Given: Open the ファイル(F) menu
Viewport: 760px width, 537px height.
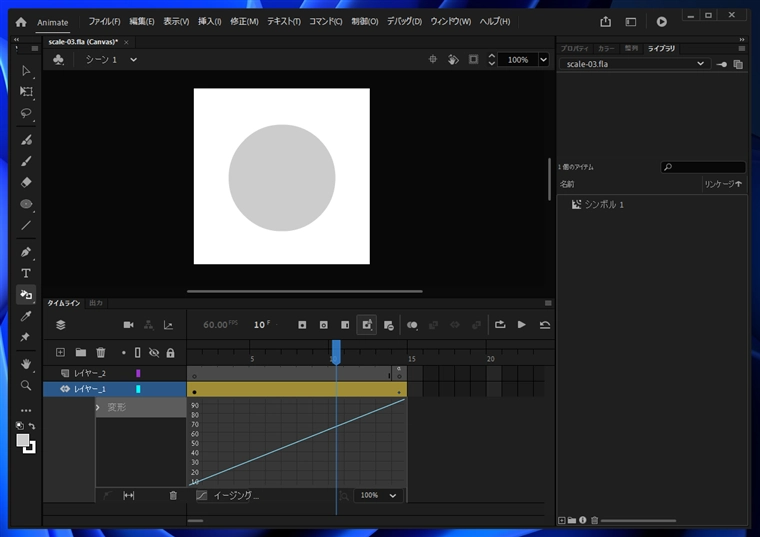Looking at the screenshot, I should click(x=104, y=21).
